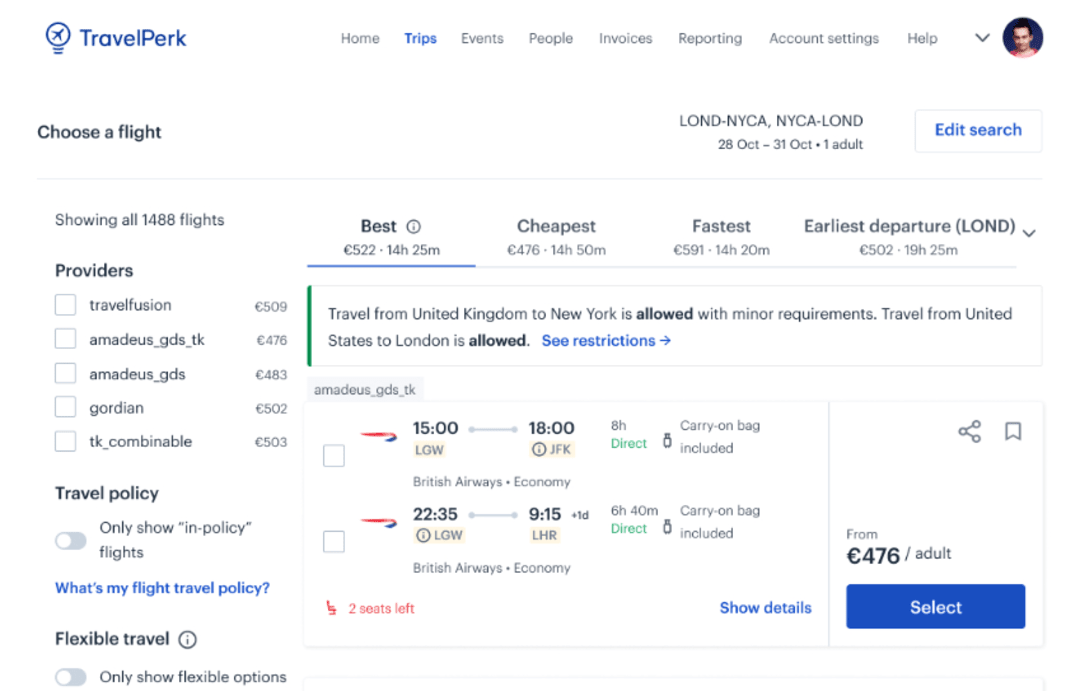Image resolution: width=1080 pixels, height=691 pixels.
Task: Open the Invoices menu item
Action: click(625, 38)
